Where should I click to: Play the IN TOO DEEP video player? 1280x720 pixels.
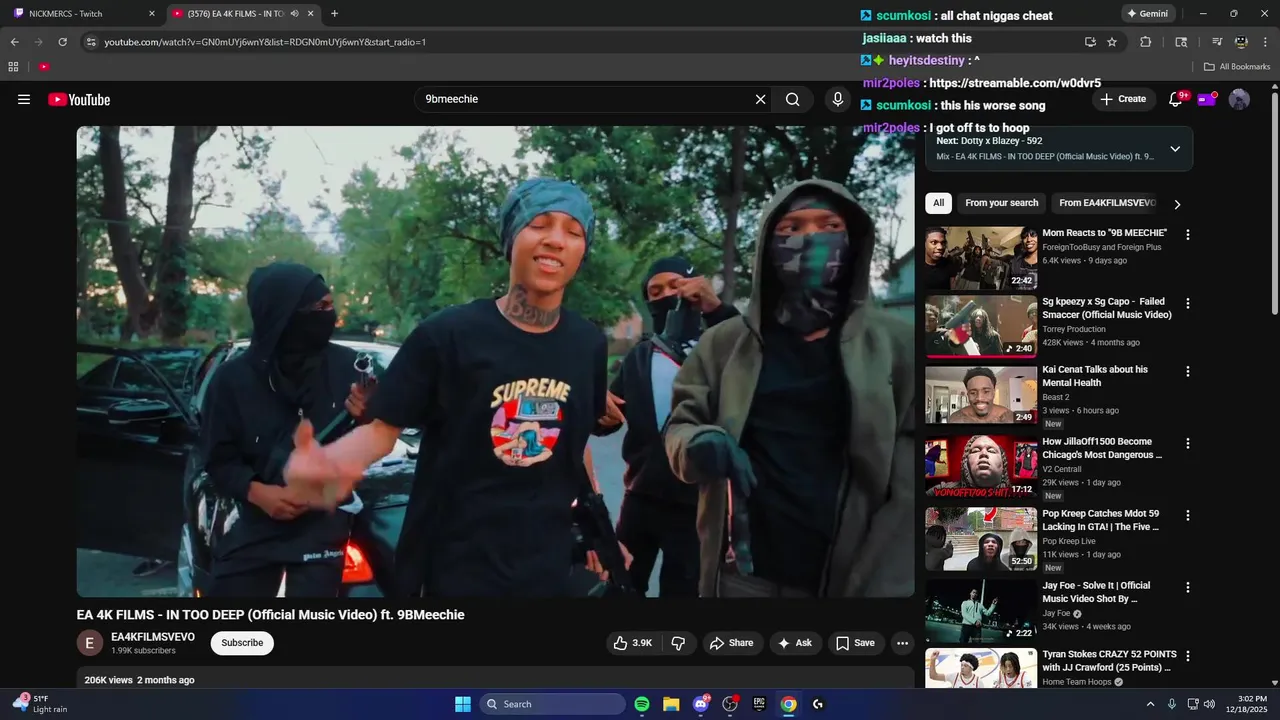tap(495, 361)
